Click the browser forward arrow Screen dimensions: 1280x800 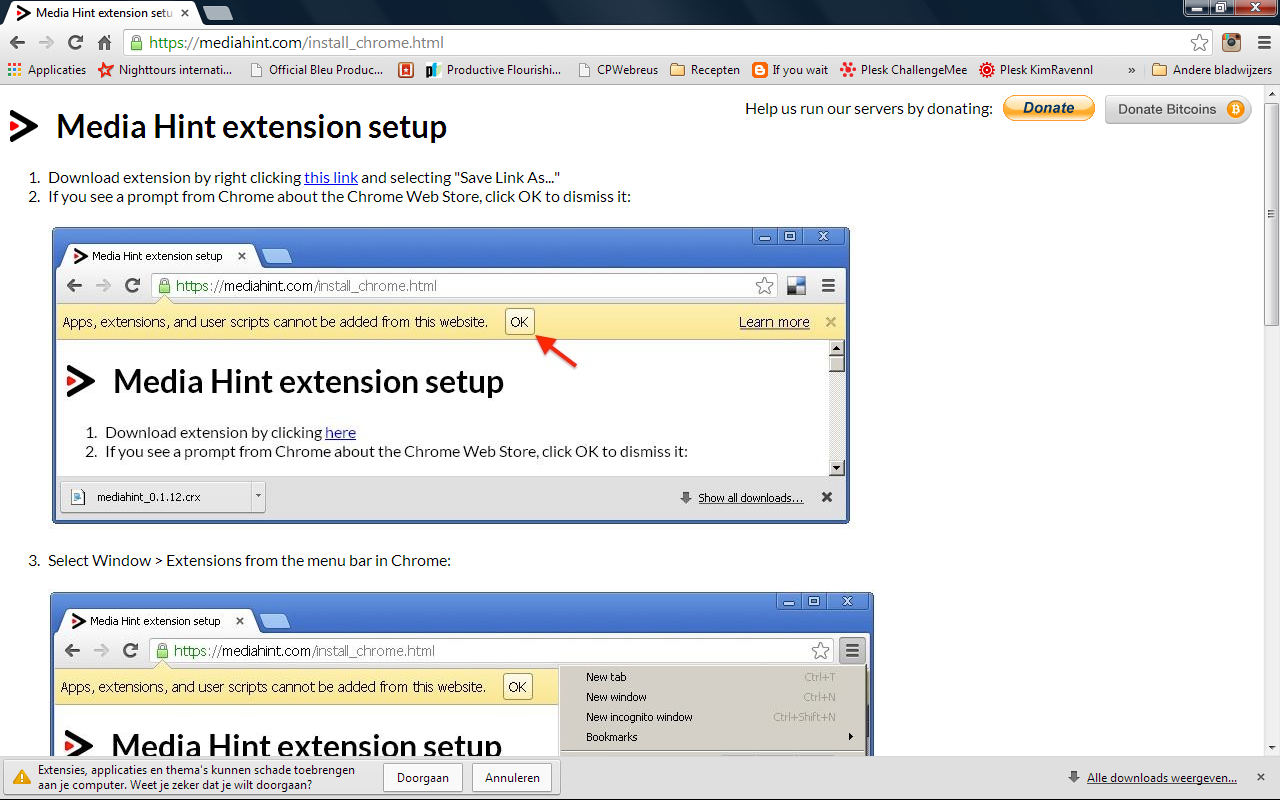tap(46, 43)
